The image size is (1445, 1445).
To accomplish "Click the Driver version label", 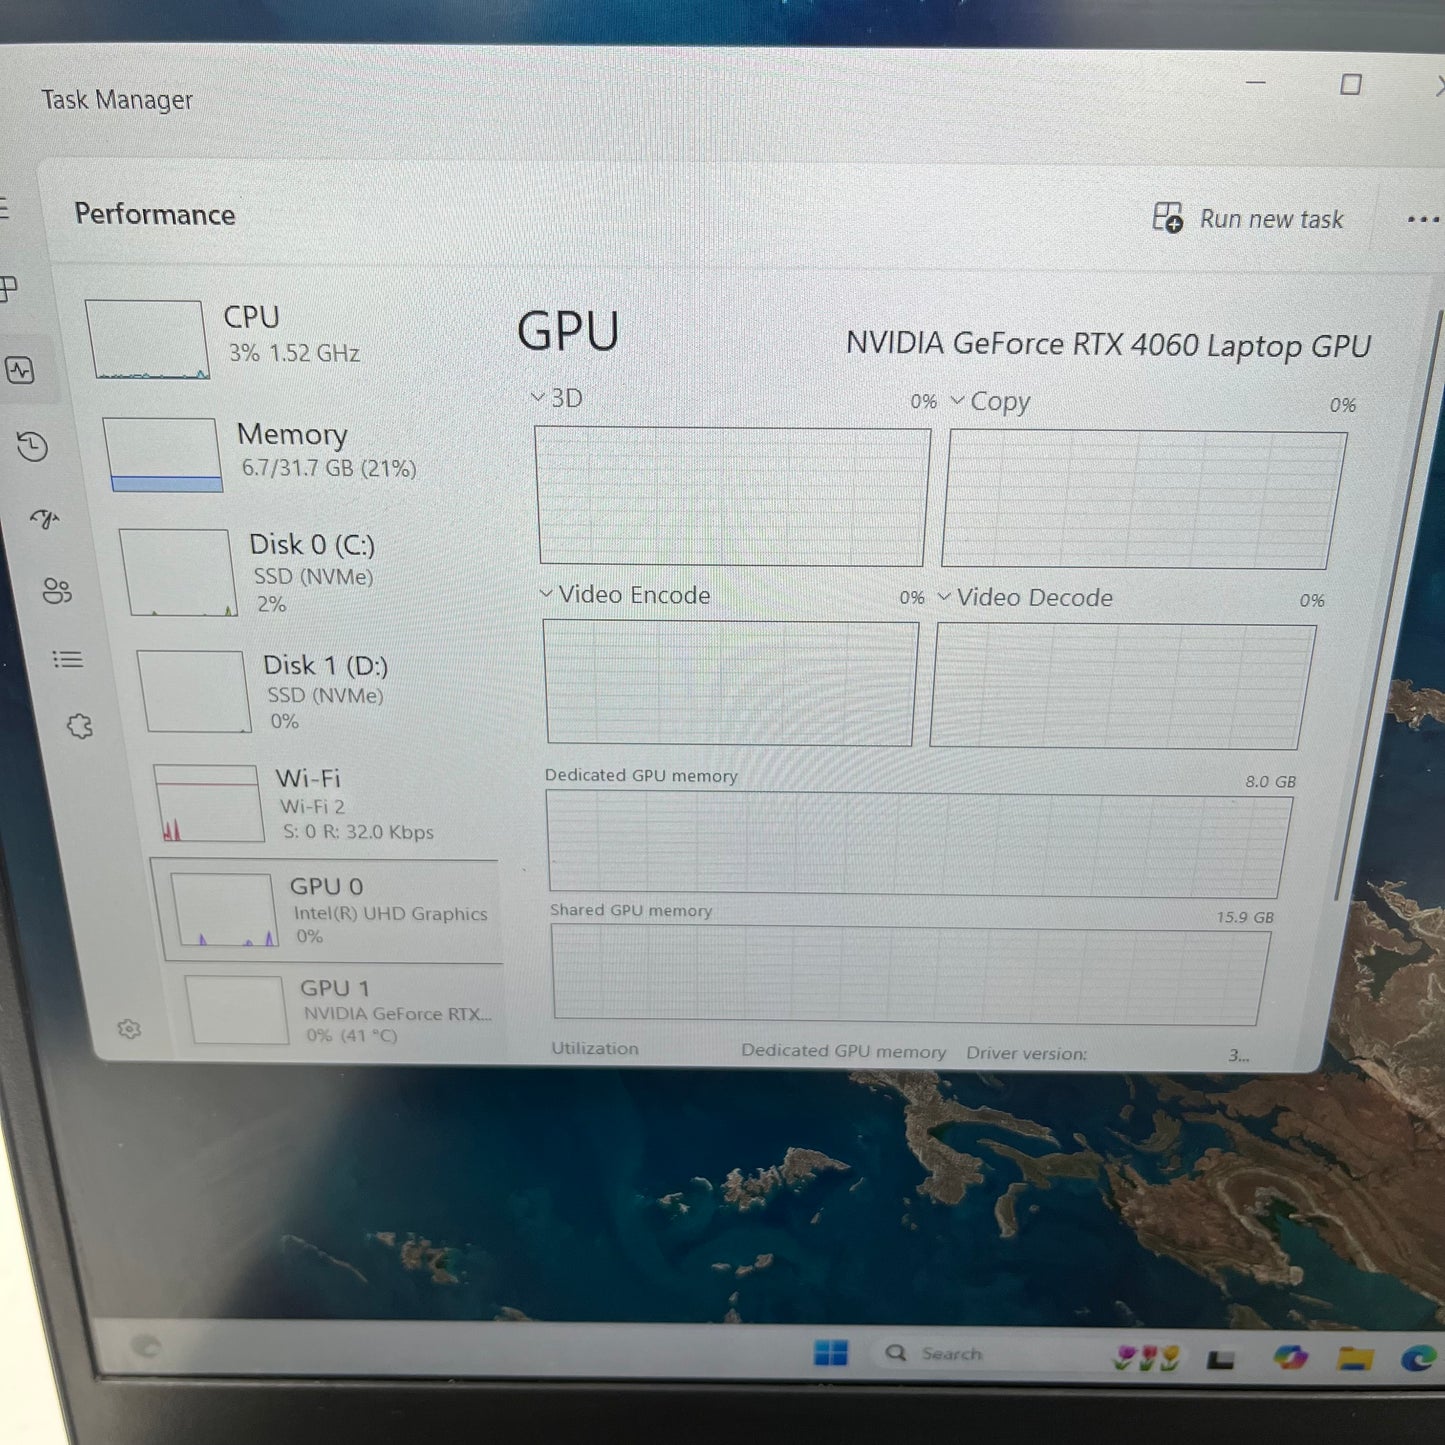I will tap(1026, 1053).
